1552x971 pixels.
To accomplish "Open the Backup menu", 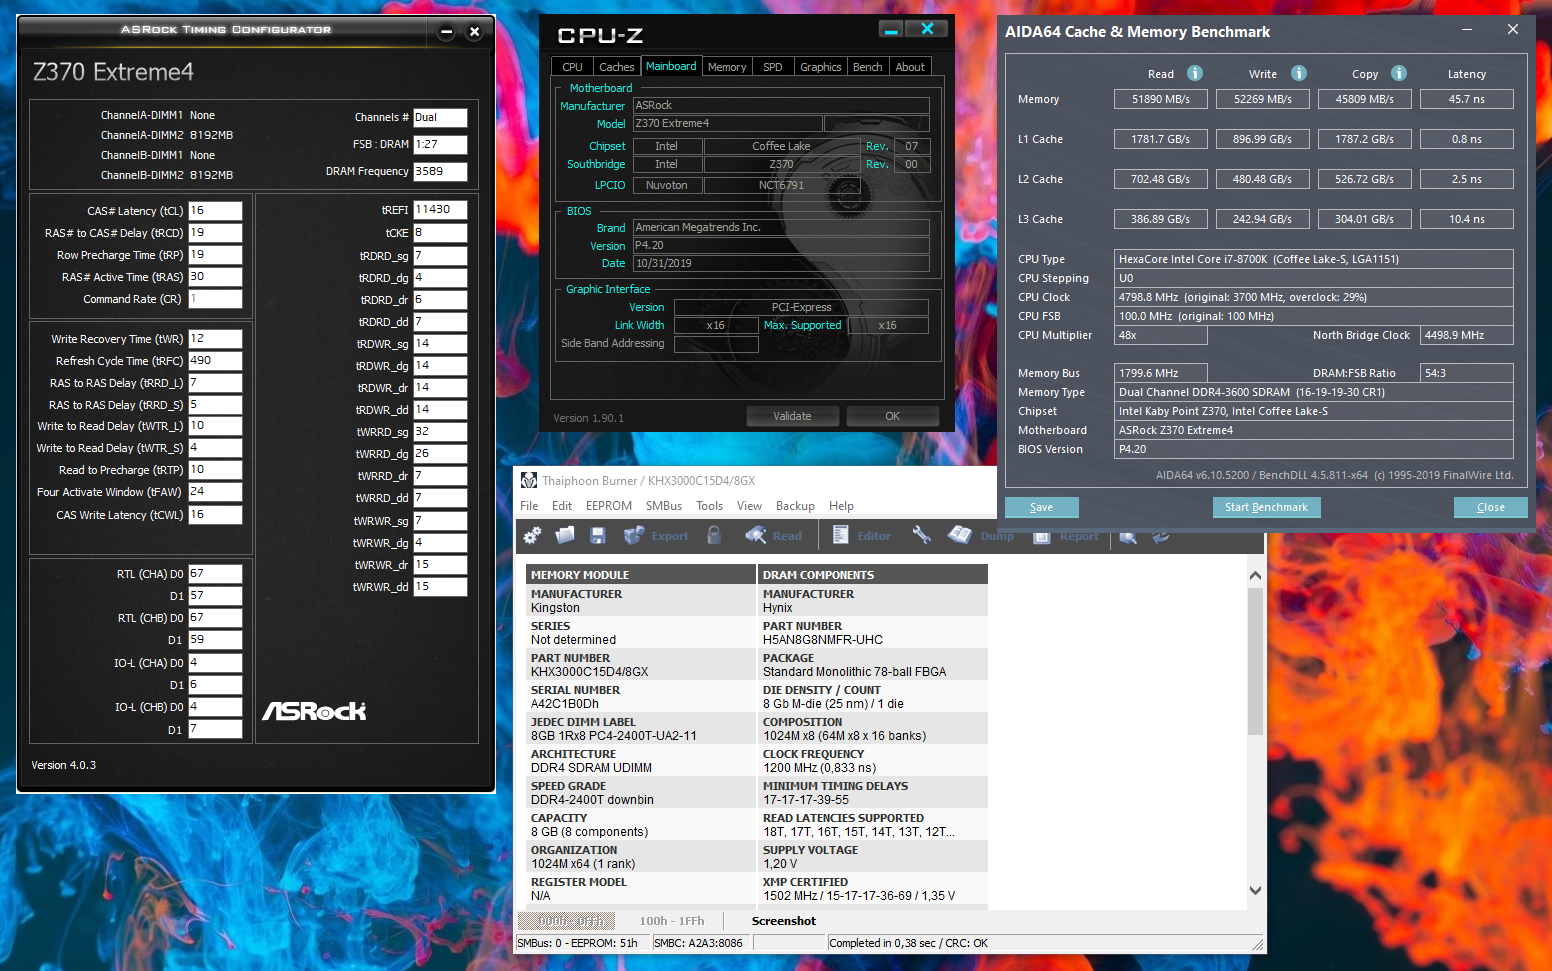I will click(795, 506).
